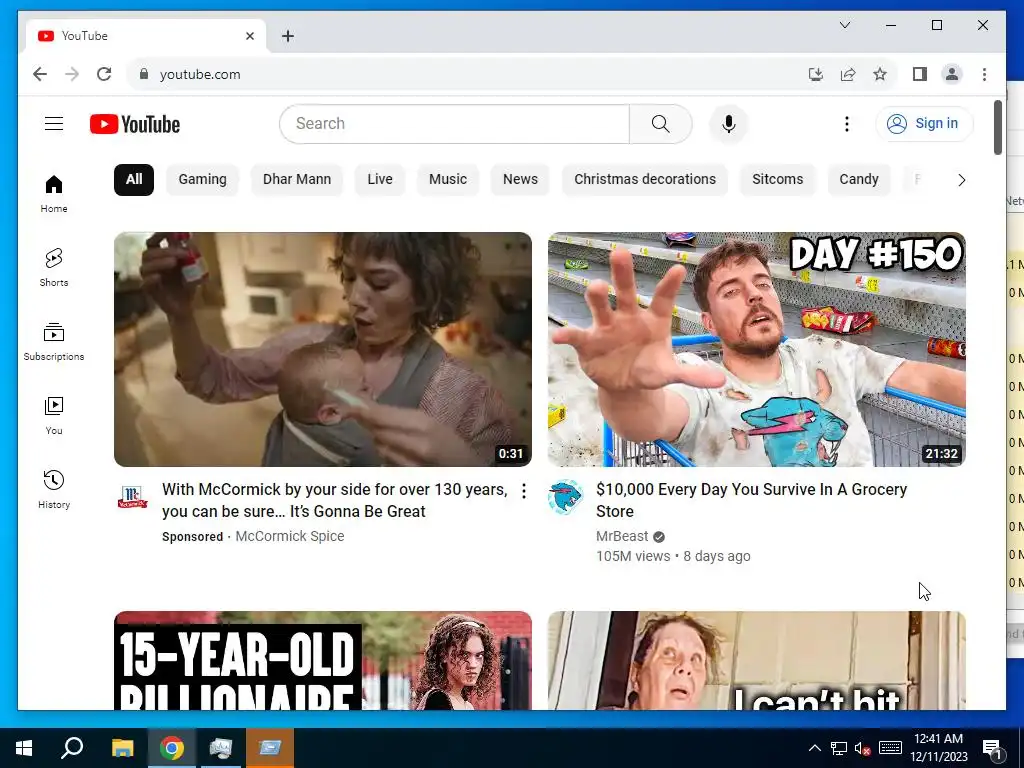
Task: Select the Christmas decorations chip
Action: 645,180
